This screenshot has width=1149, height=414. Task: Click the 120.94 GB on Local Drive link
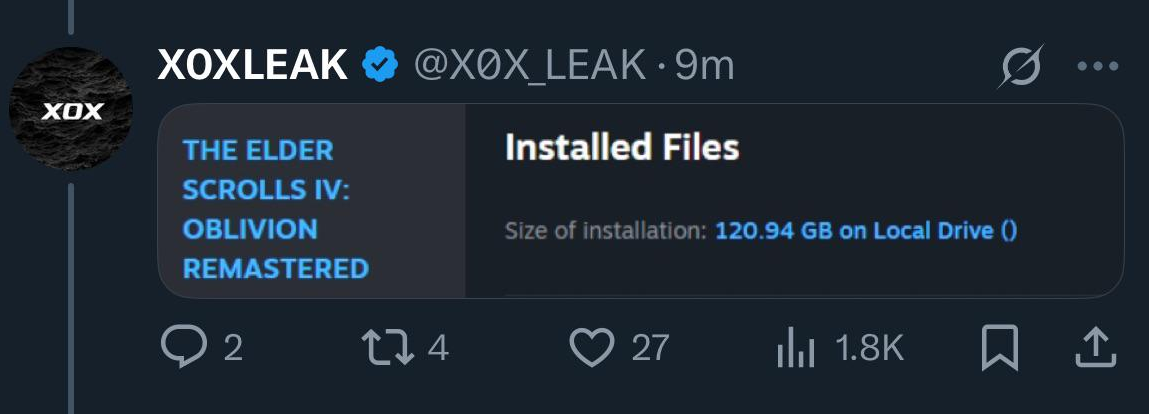point(866,231)
